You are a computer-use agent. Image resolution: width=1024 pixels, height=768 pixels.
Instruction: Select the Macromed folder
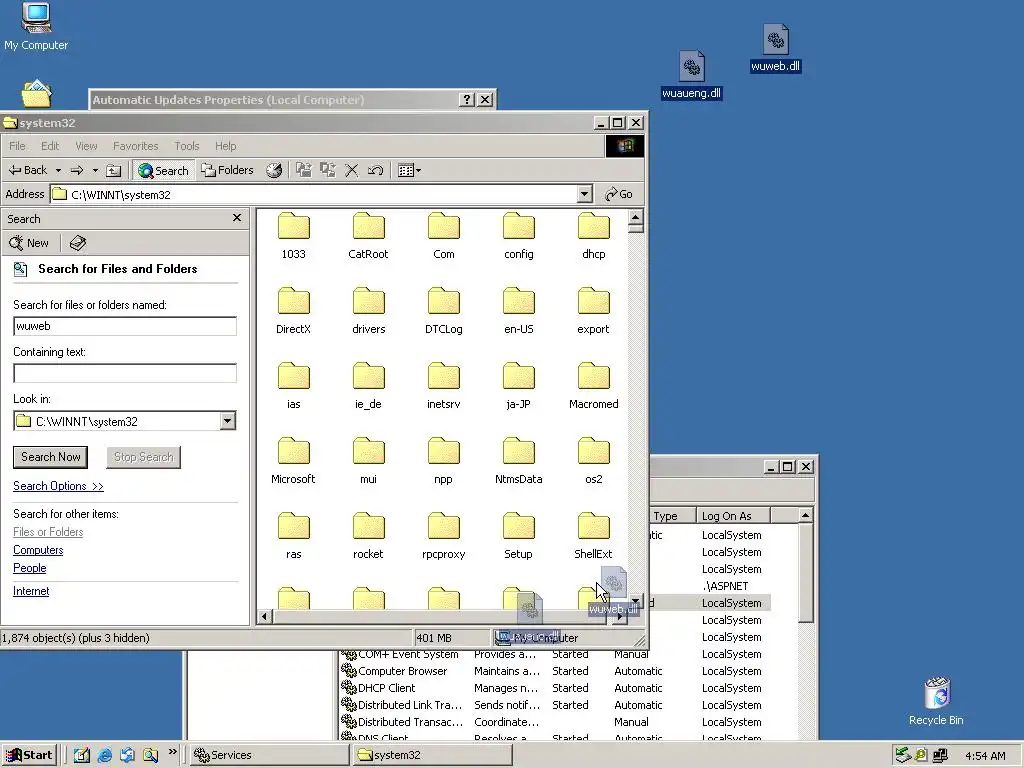[594, 386]
